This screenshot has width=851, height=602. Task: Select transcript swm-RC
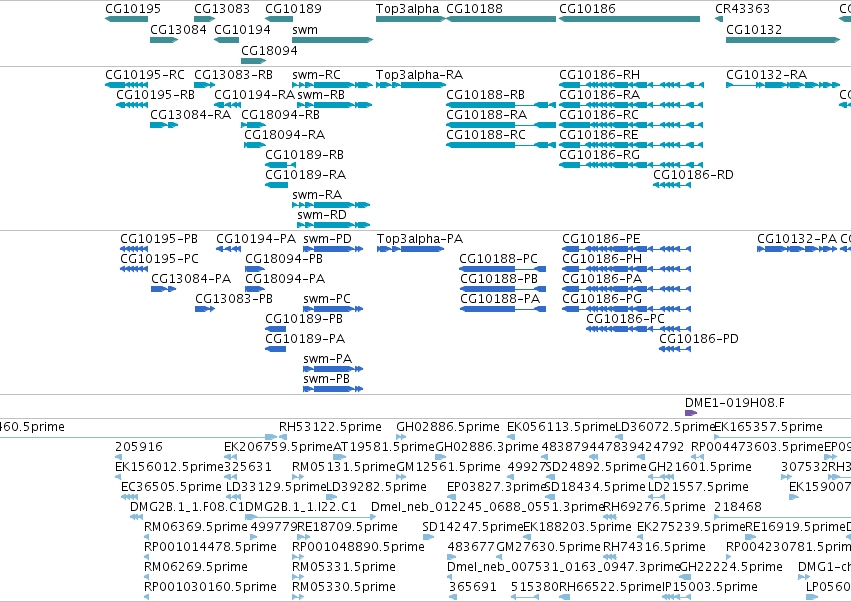coord(316,74)
